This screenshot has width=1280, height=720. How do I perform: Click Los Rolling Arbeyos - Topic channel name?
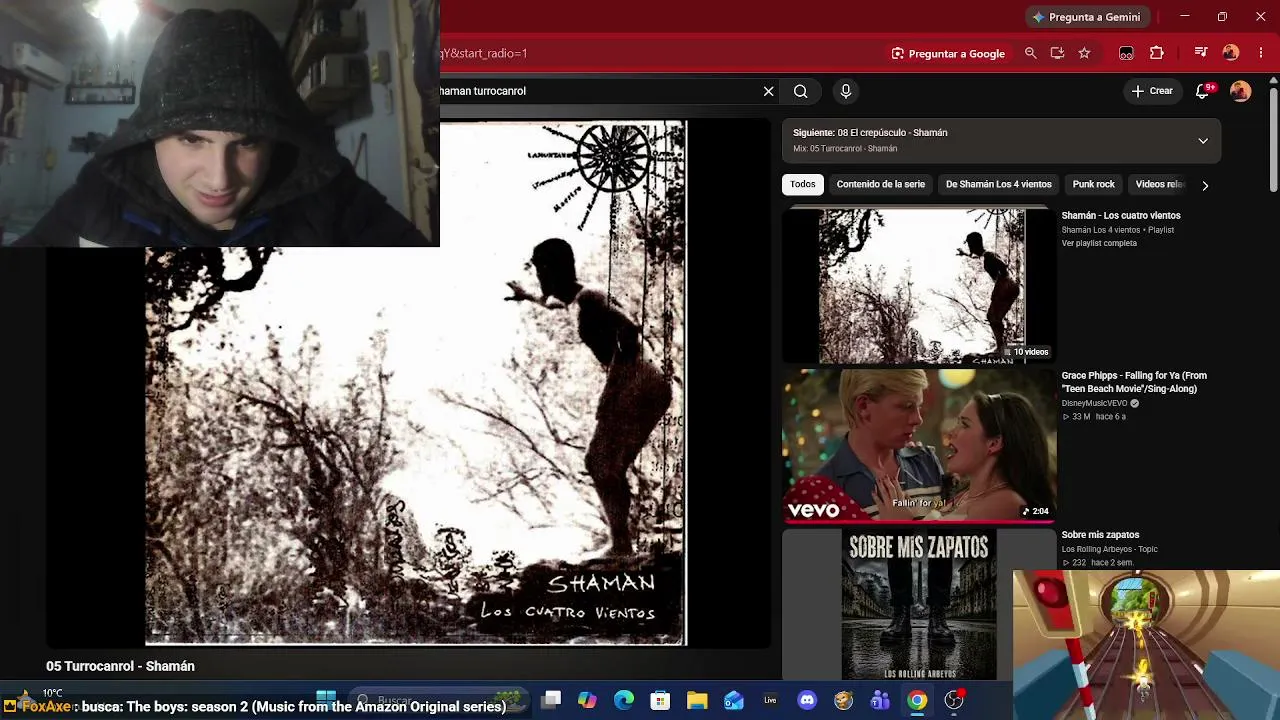pos(1109,549)
